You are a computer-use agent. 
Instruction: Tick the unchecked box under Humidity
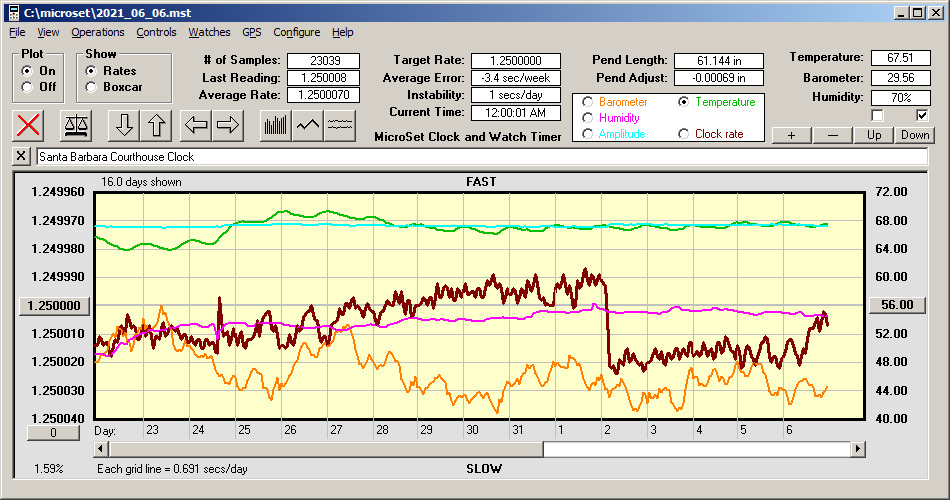coord(877,115)
